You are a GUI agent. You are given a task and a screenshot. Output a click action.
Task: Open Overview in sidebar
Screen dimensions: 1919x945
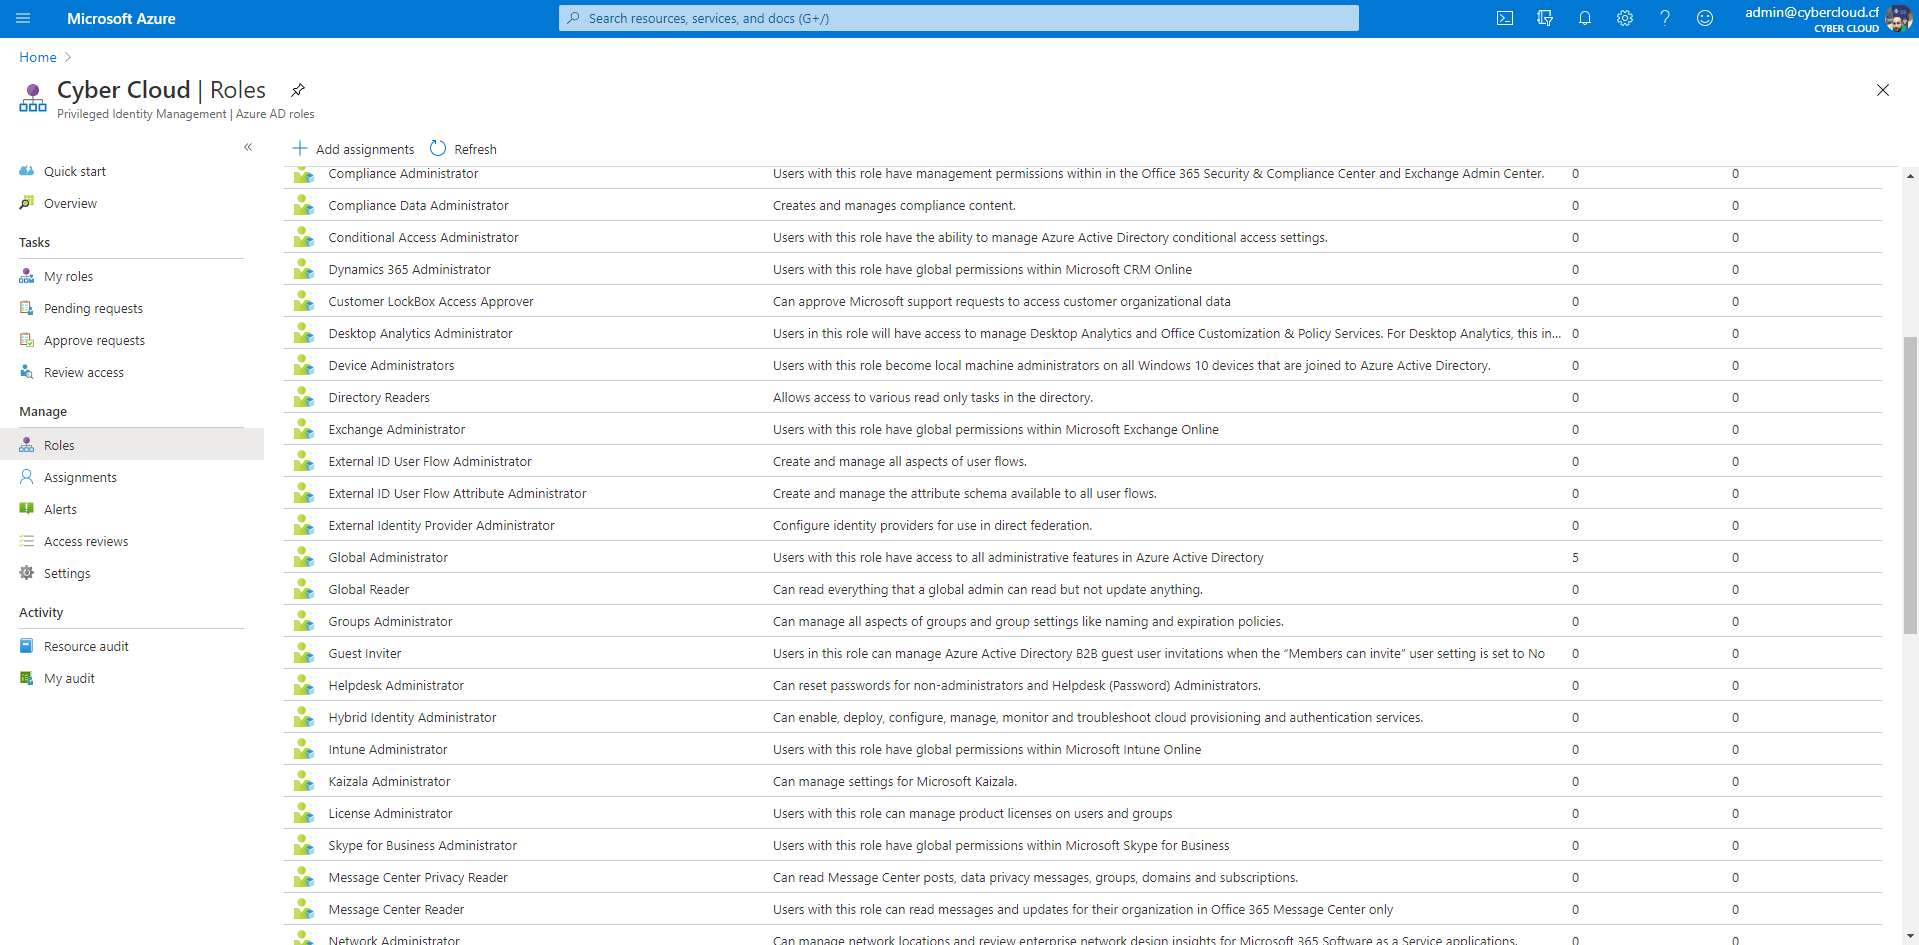pos(70,203)
